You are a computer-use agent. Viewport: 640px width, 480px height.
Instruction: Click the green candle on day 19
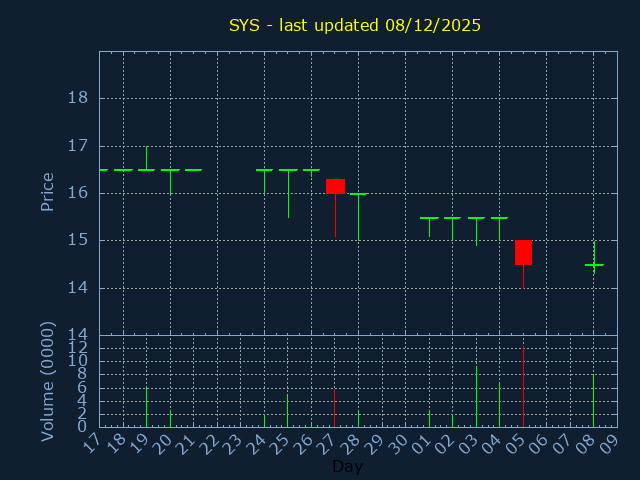(146, 169)
